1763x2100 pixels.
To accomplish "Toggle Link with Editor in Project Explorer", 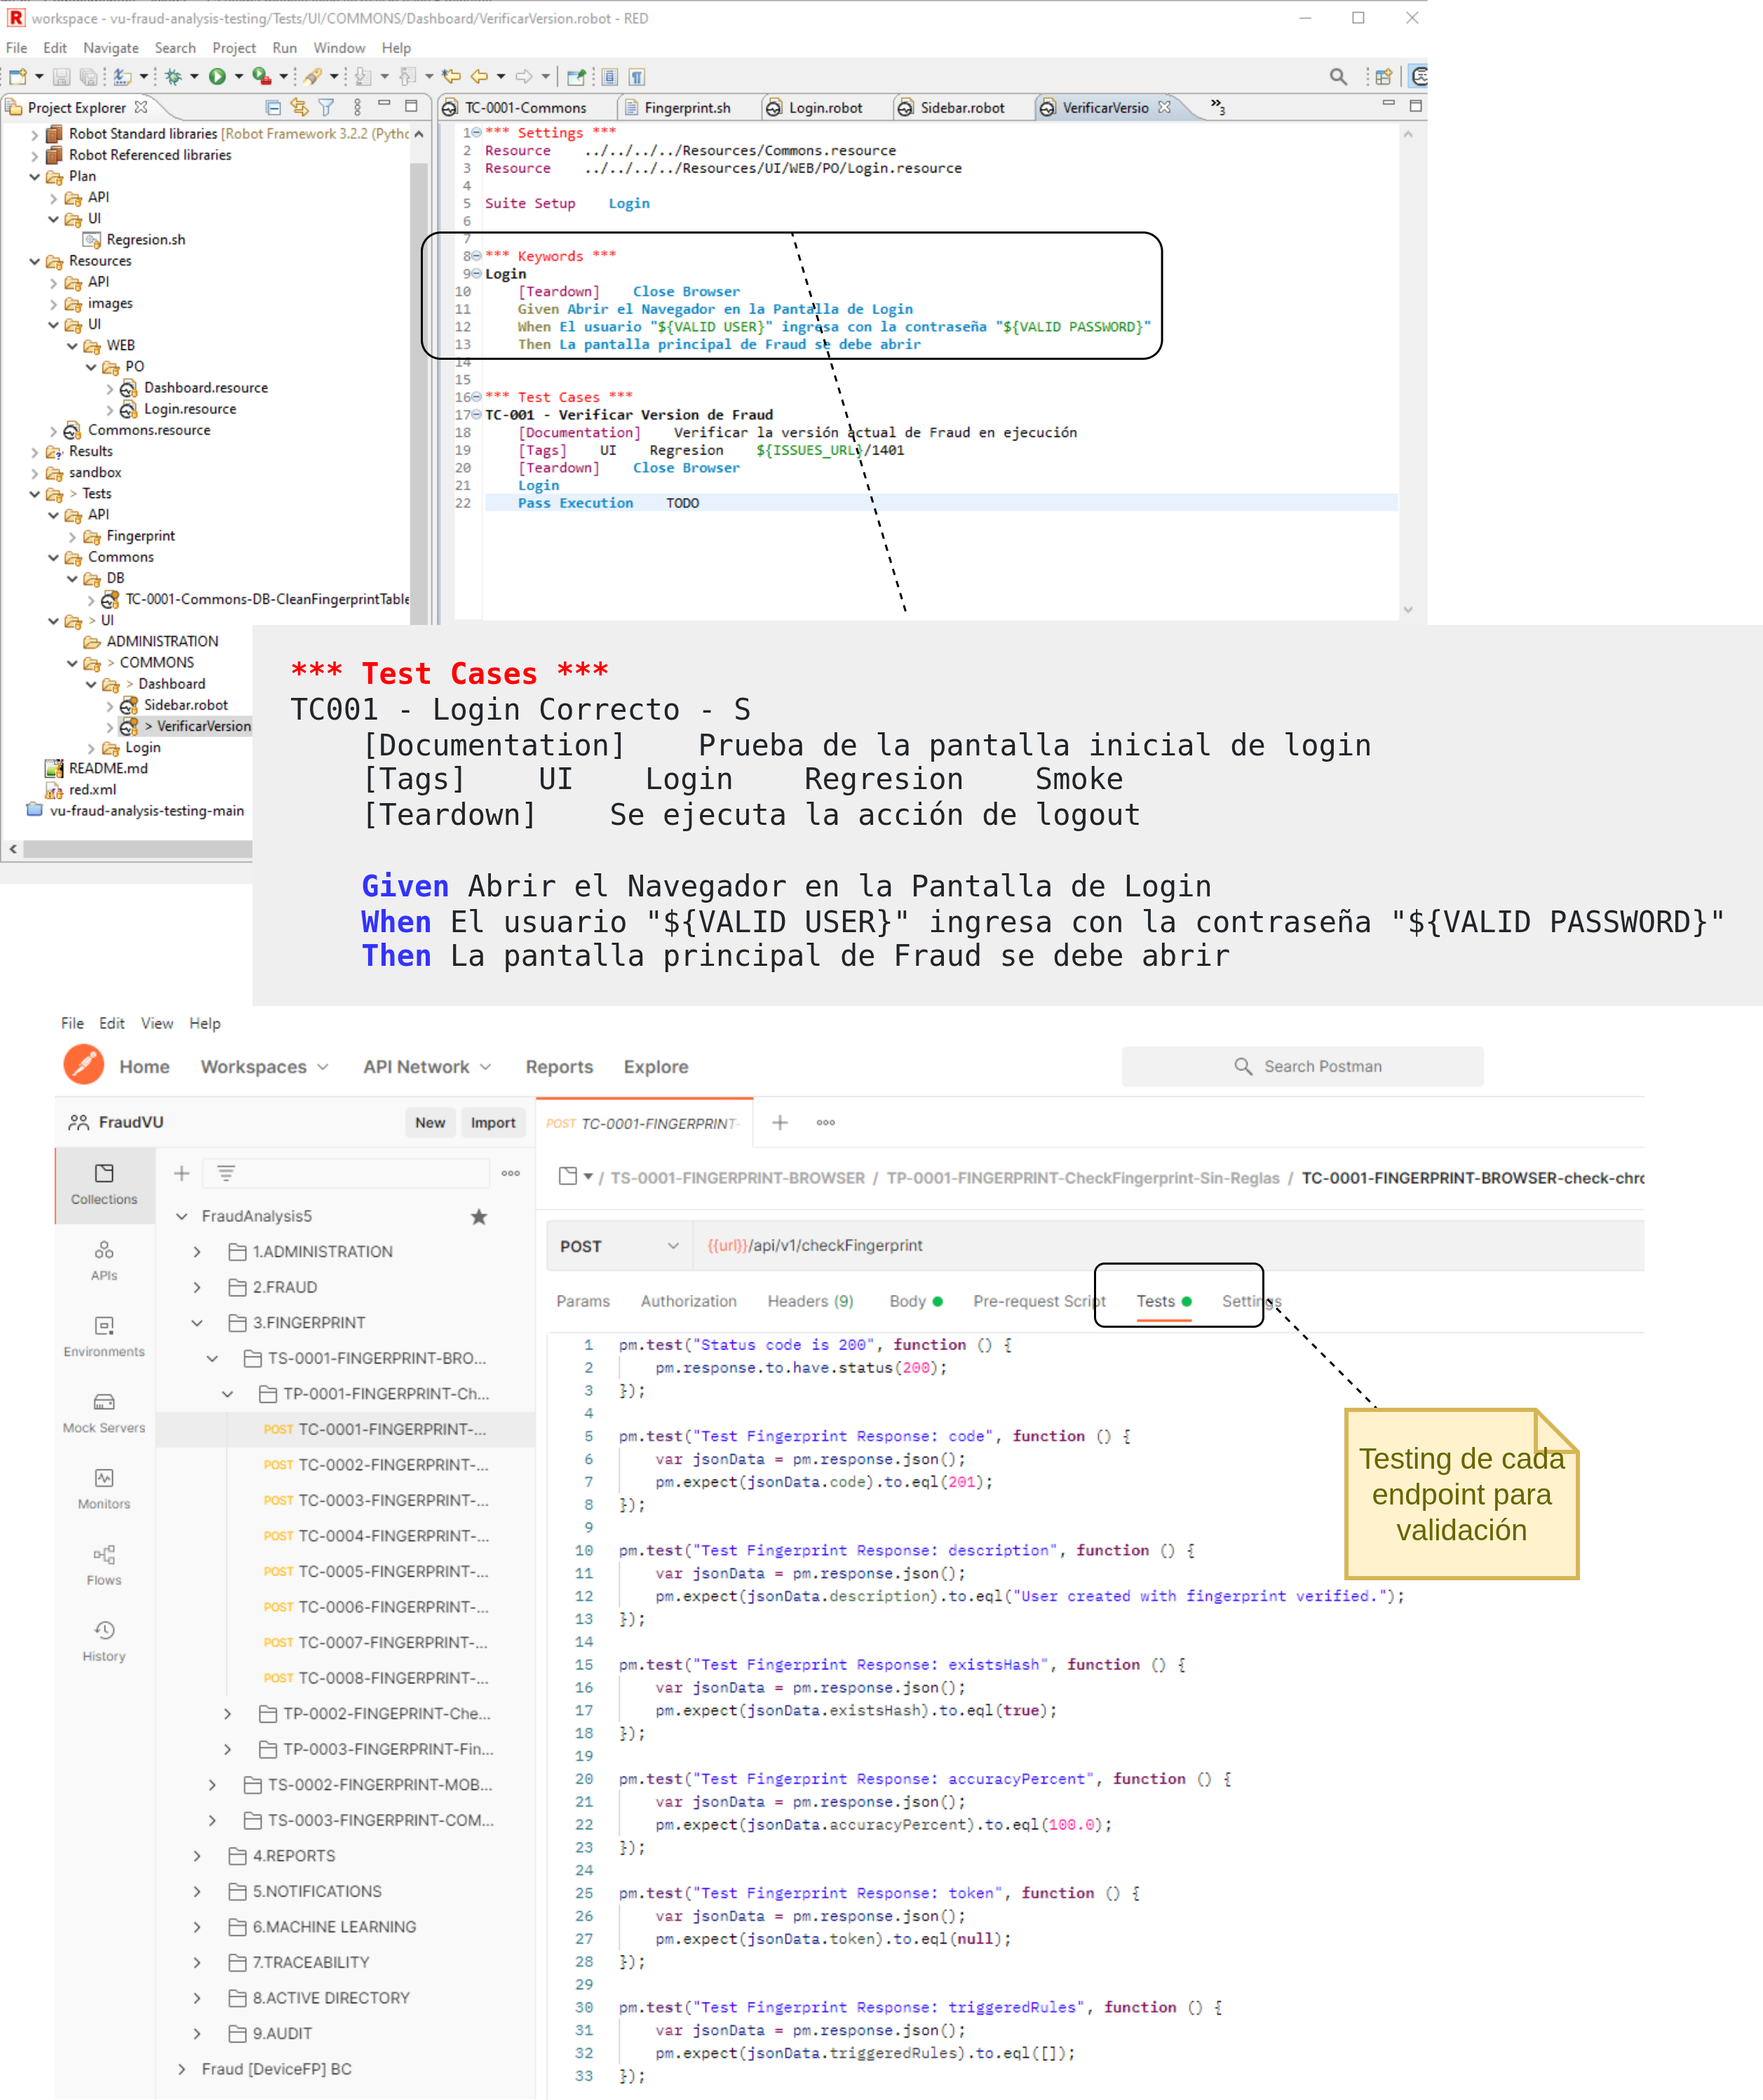I will [299, 107].
